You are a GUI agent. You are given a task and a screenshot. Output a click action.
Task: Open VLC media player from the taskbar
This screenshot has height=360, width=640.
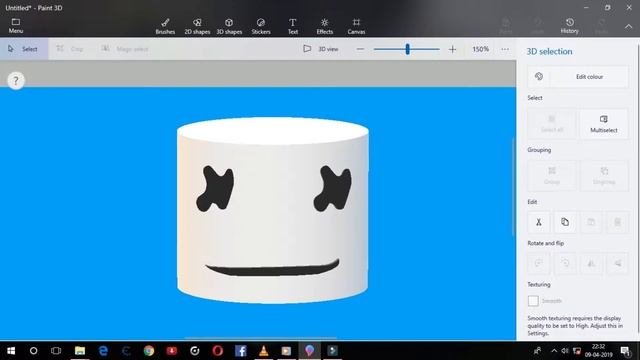pos(263,351)
